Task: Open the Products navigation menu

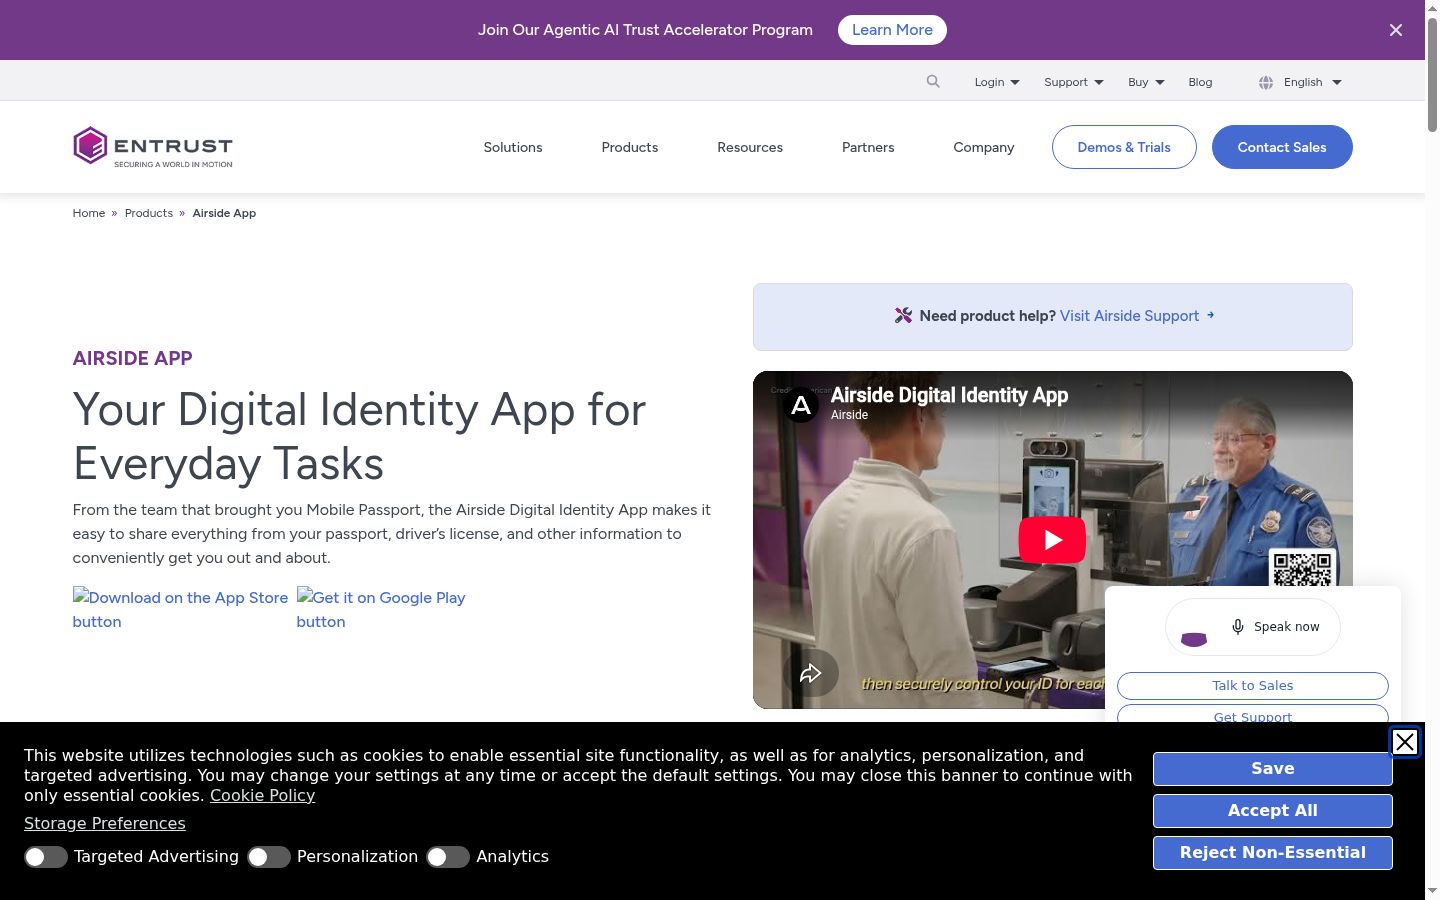Action: tap(630, 147)
